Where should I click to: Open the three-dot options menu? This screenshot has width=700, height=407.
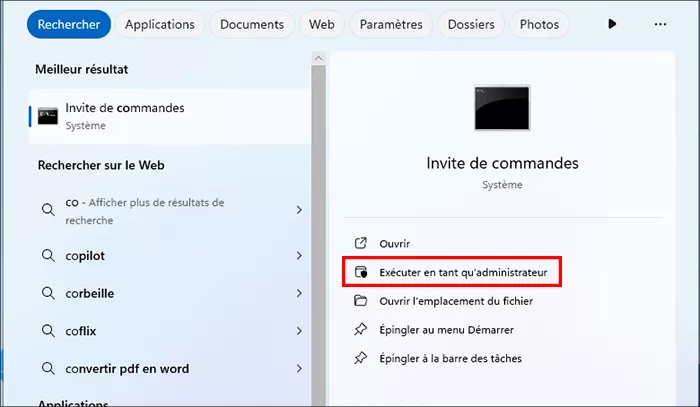pyautogui.click(x=660, y=24)
